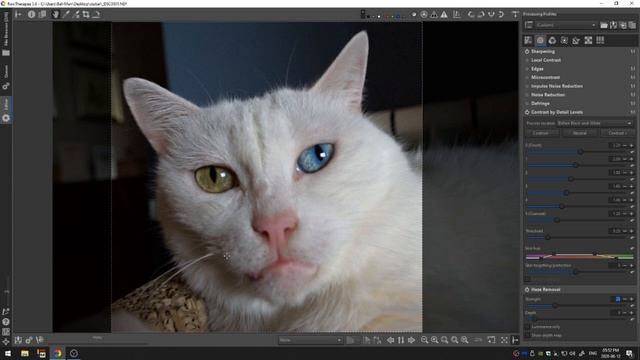This screenshot has height=360, width=640.
Task: Reset the Haze Removal Strength value
Action: coord(632,305)
